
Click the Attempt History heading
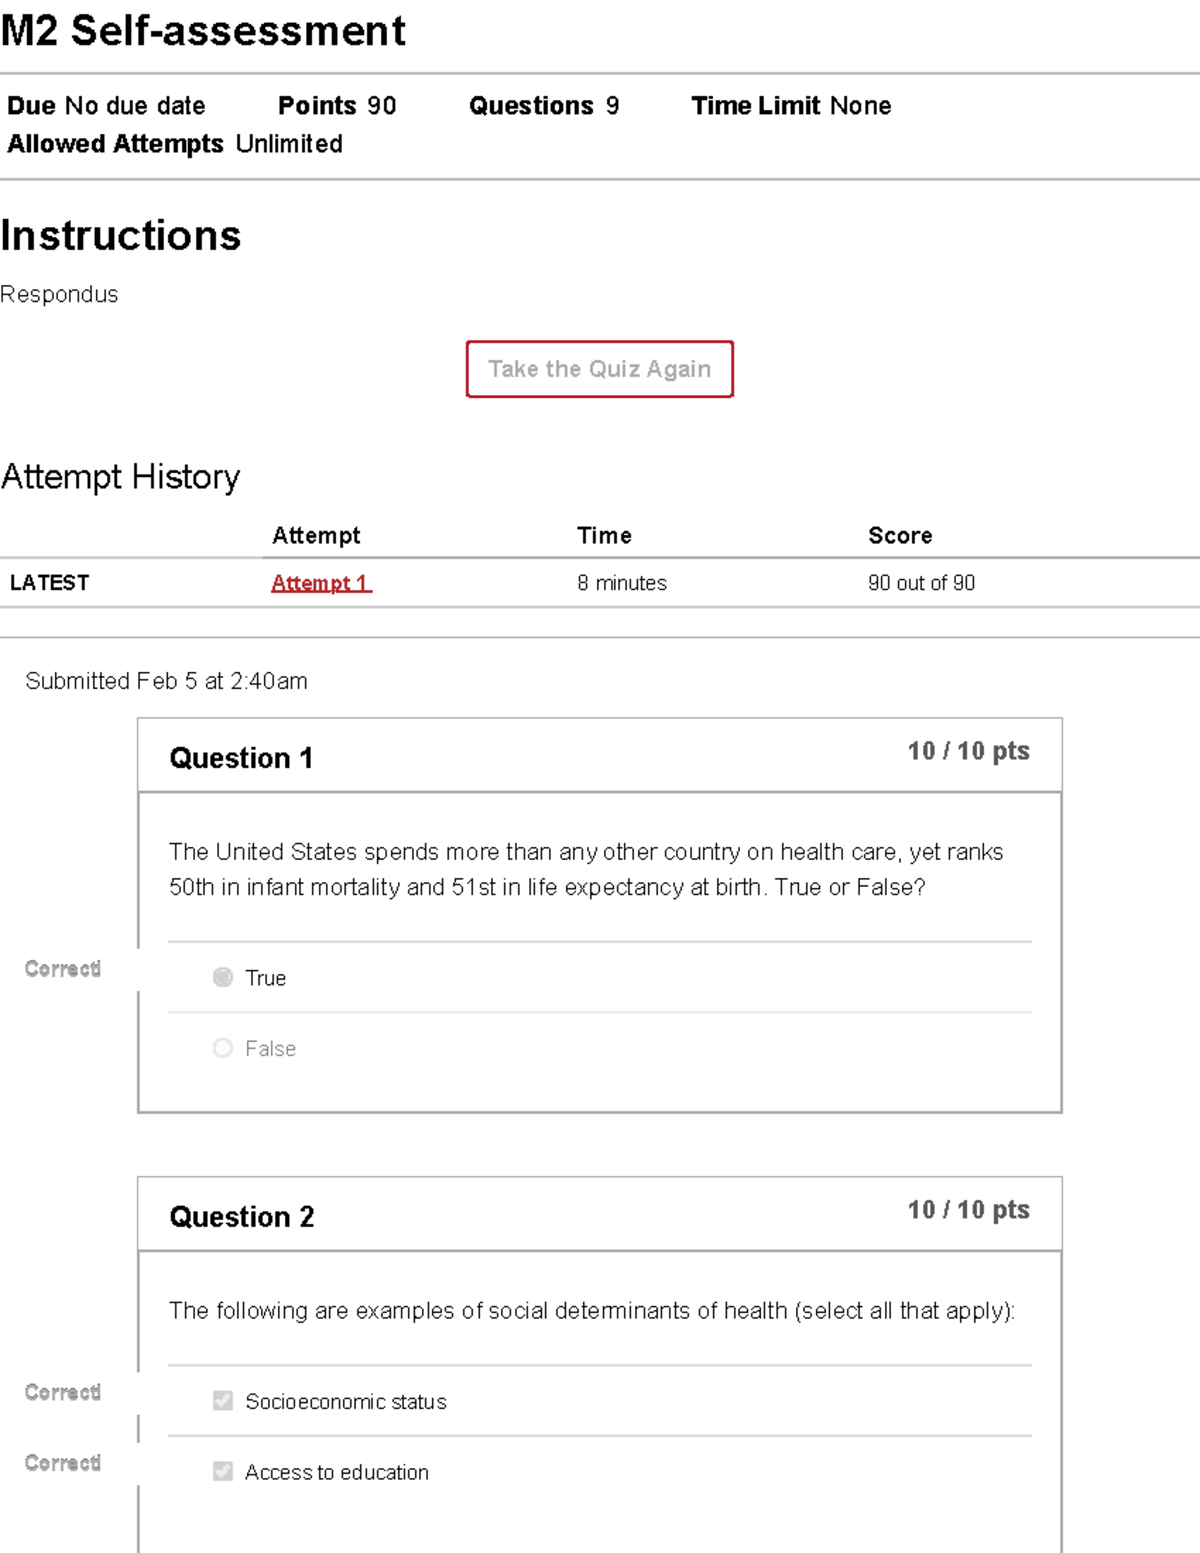(x=121, y=477)
